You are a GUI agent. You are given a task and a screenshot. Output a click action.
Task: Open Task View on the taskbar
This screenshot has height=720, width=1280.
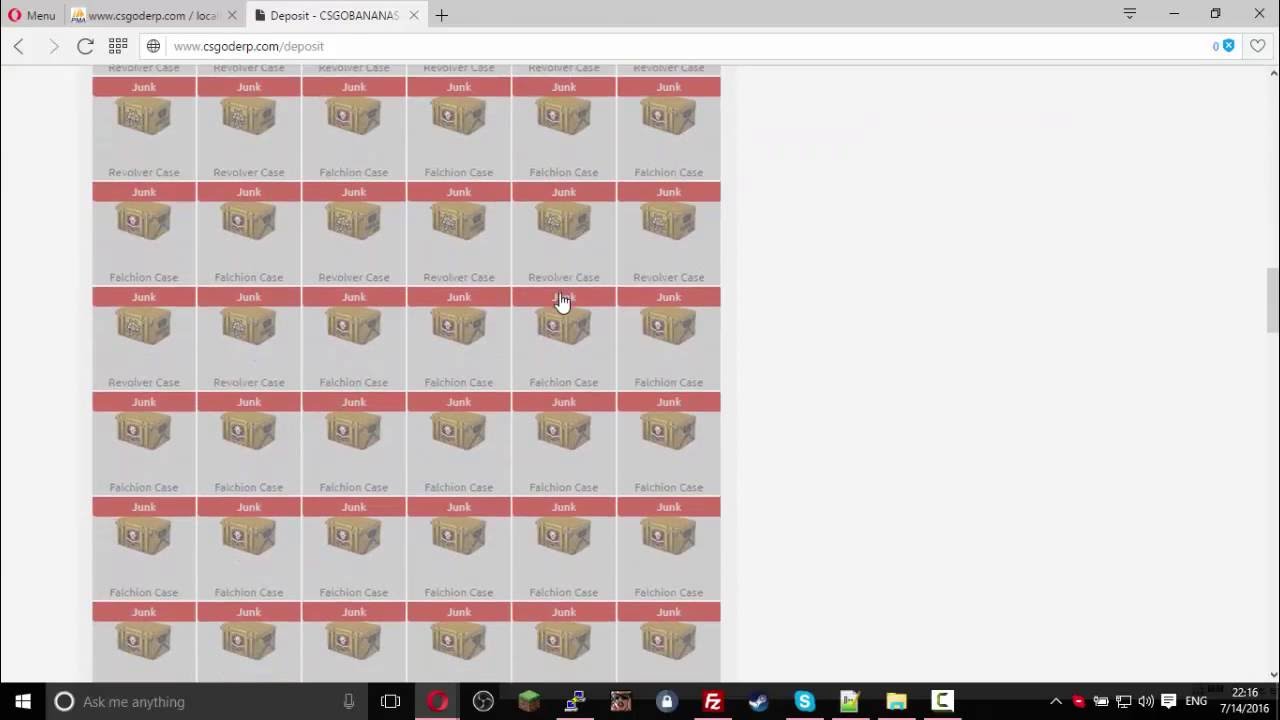pos(390,701)
